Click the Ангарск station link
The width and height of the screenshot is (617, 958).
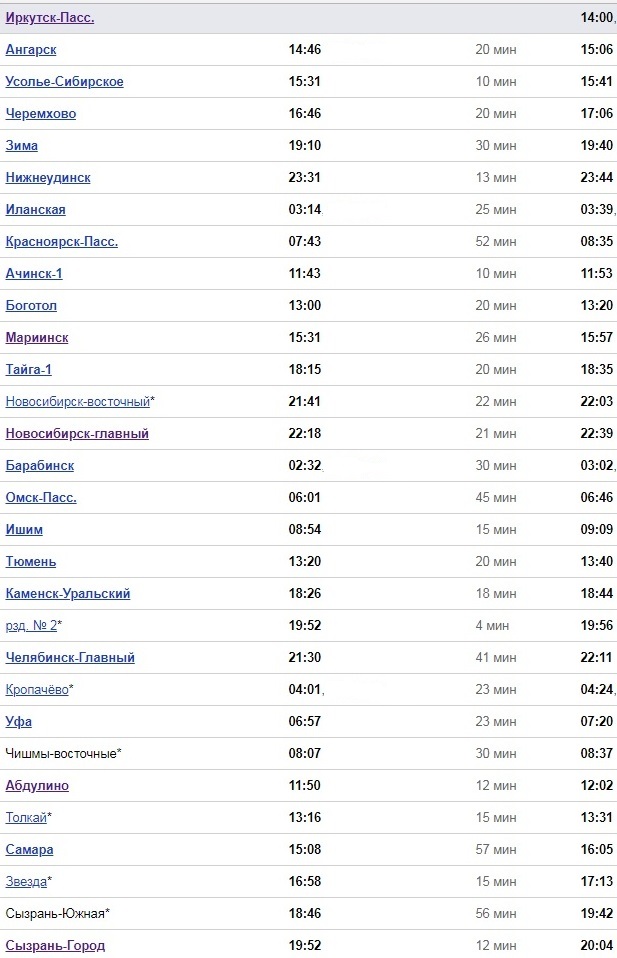point(31,50)
